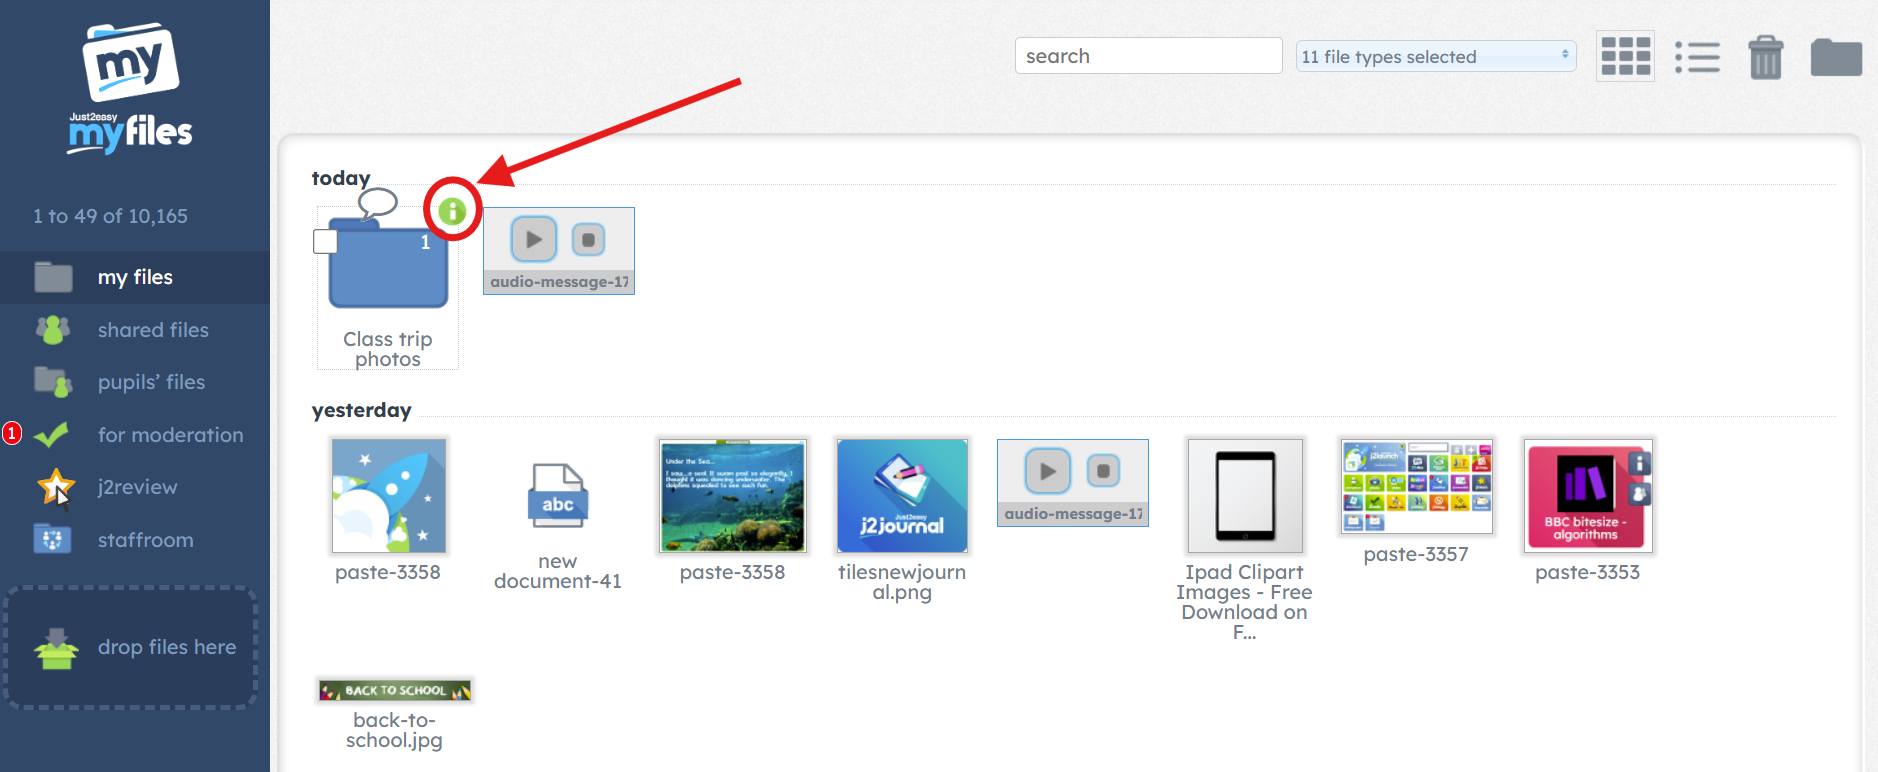Viewport: 1878px width, 772px height.
Task: Open new document-41 abc file icon
Action: [x=558, y=496]
